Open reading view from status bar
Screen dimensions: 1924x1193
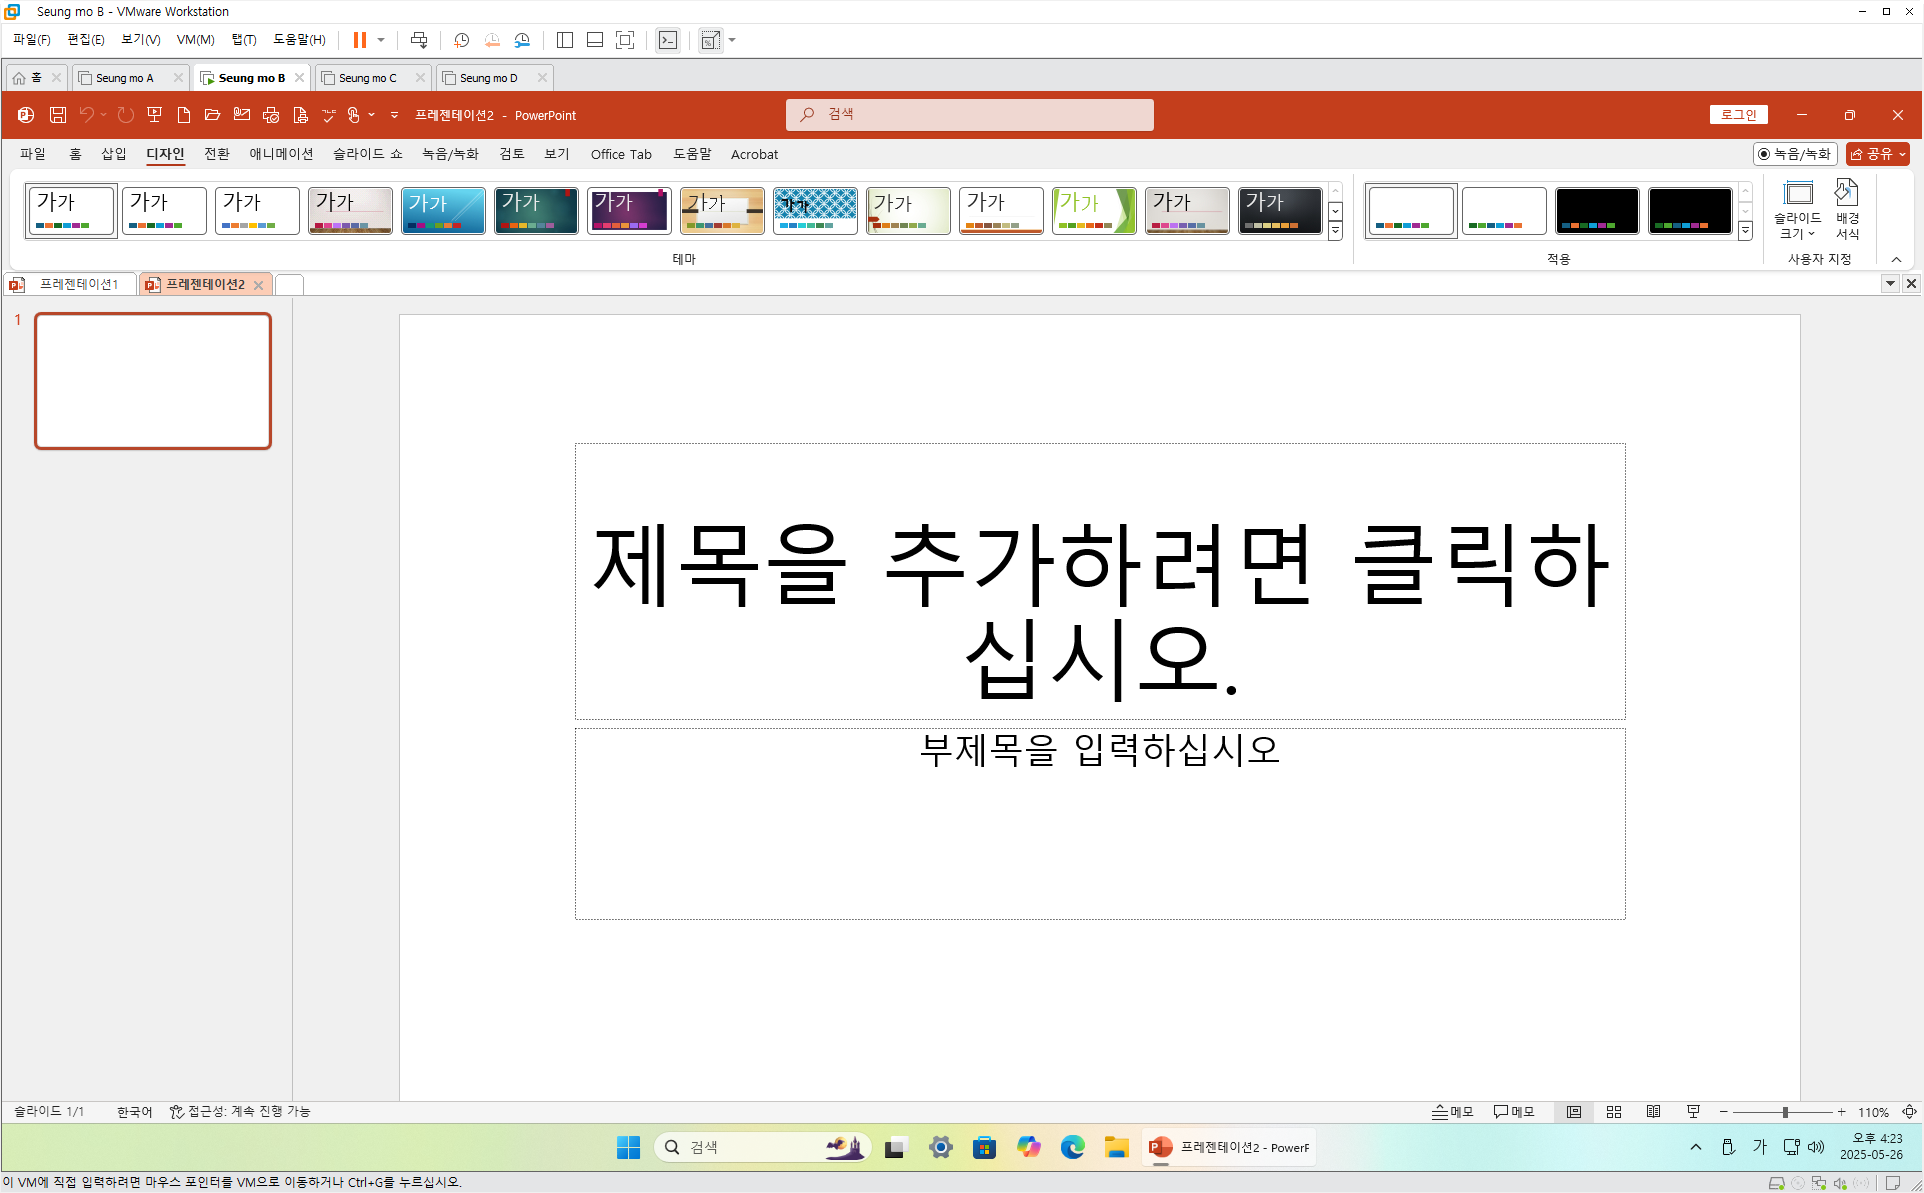[x=1654, y=1112]
